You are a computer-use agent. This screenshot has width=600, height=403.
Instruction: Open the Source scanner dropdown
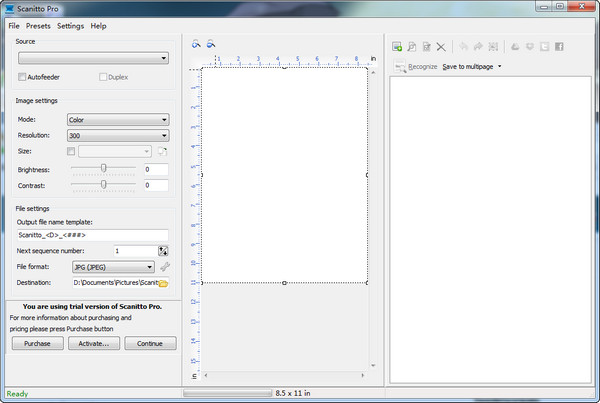pos(93,58)
